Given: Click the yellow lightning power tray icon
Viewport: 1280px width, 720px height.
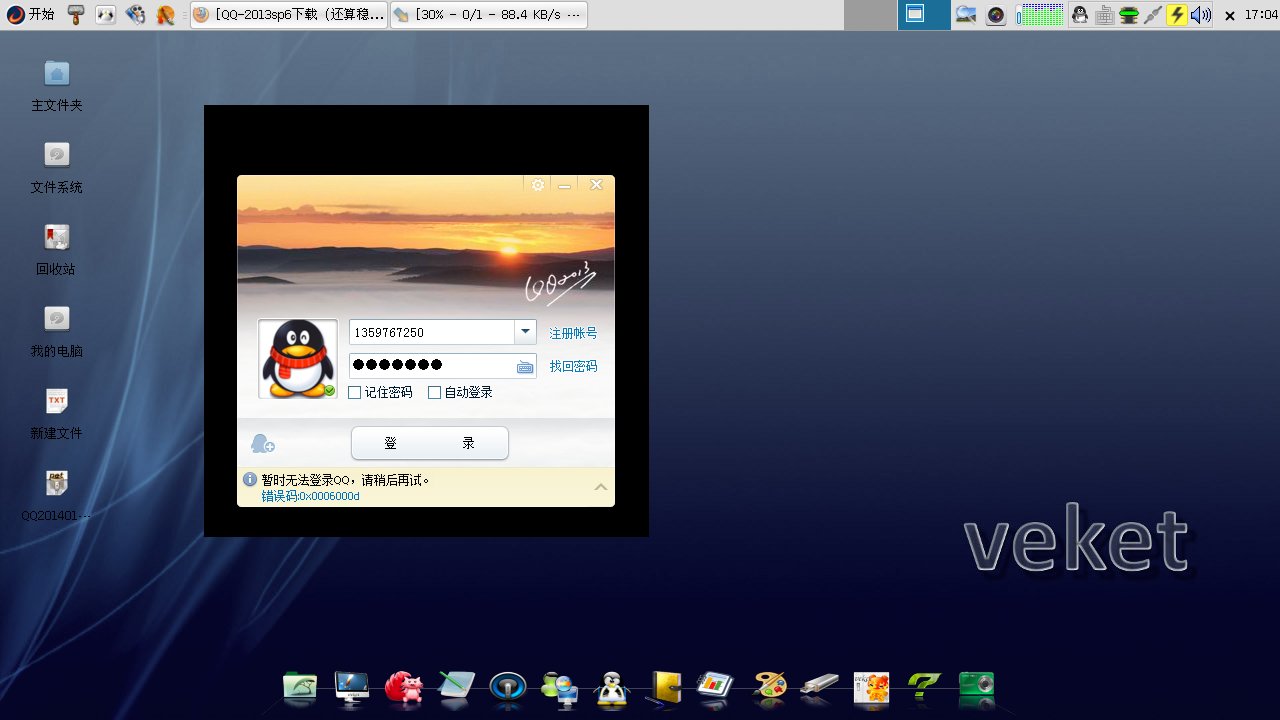Looking at the screenshot, I should 1177,14.
